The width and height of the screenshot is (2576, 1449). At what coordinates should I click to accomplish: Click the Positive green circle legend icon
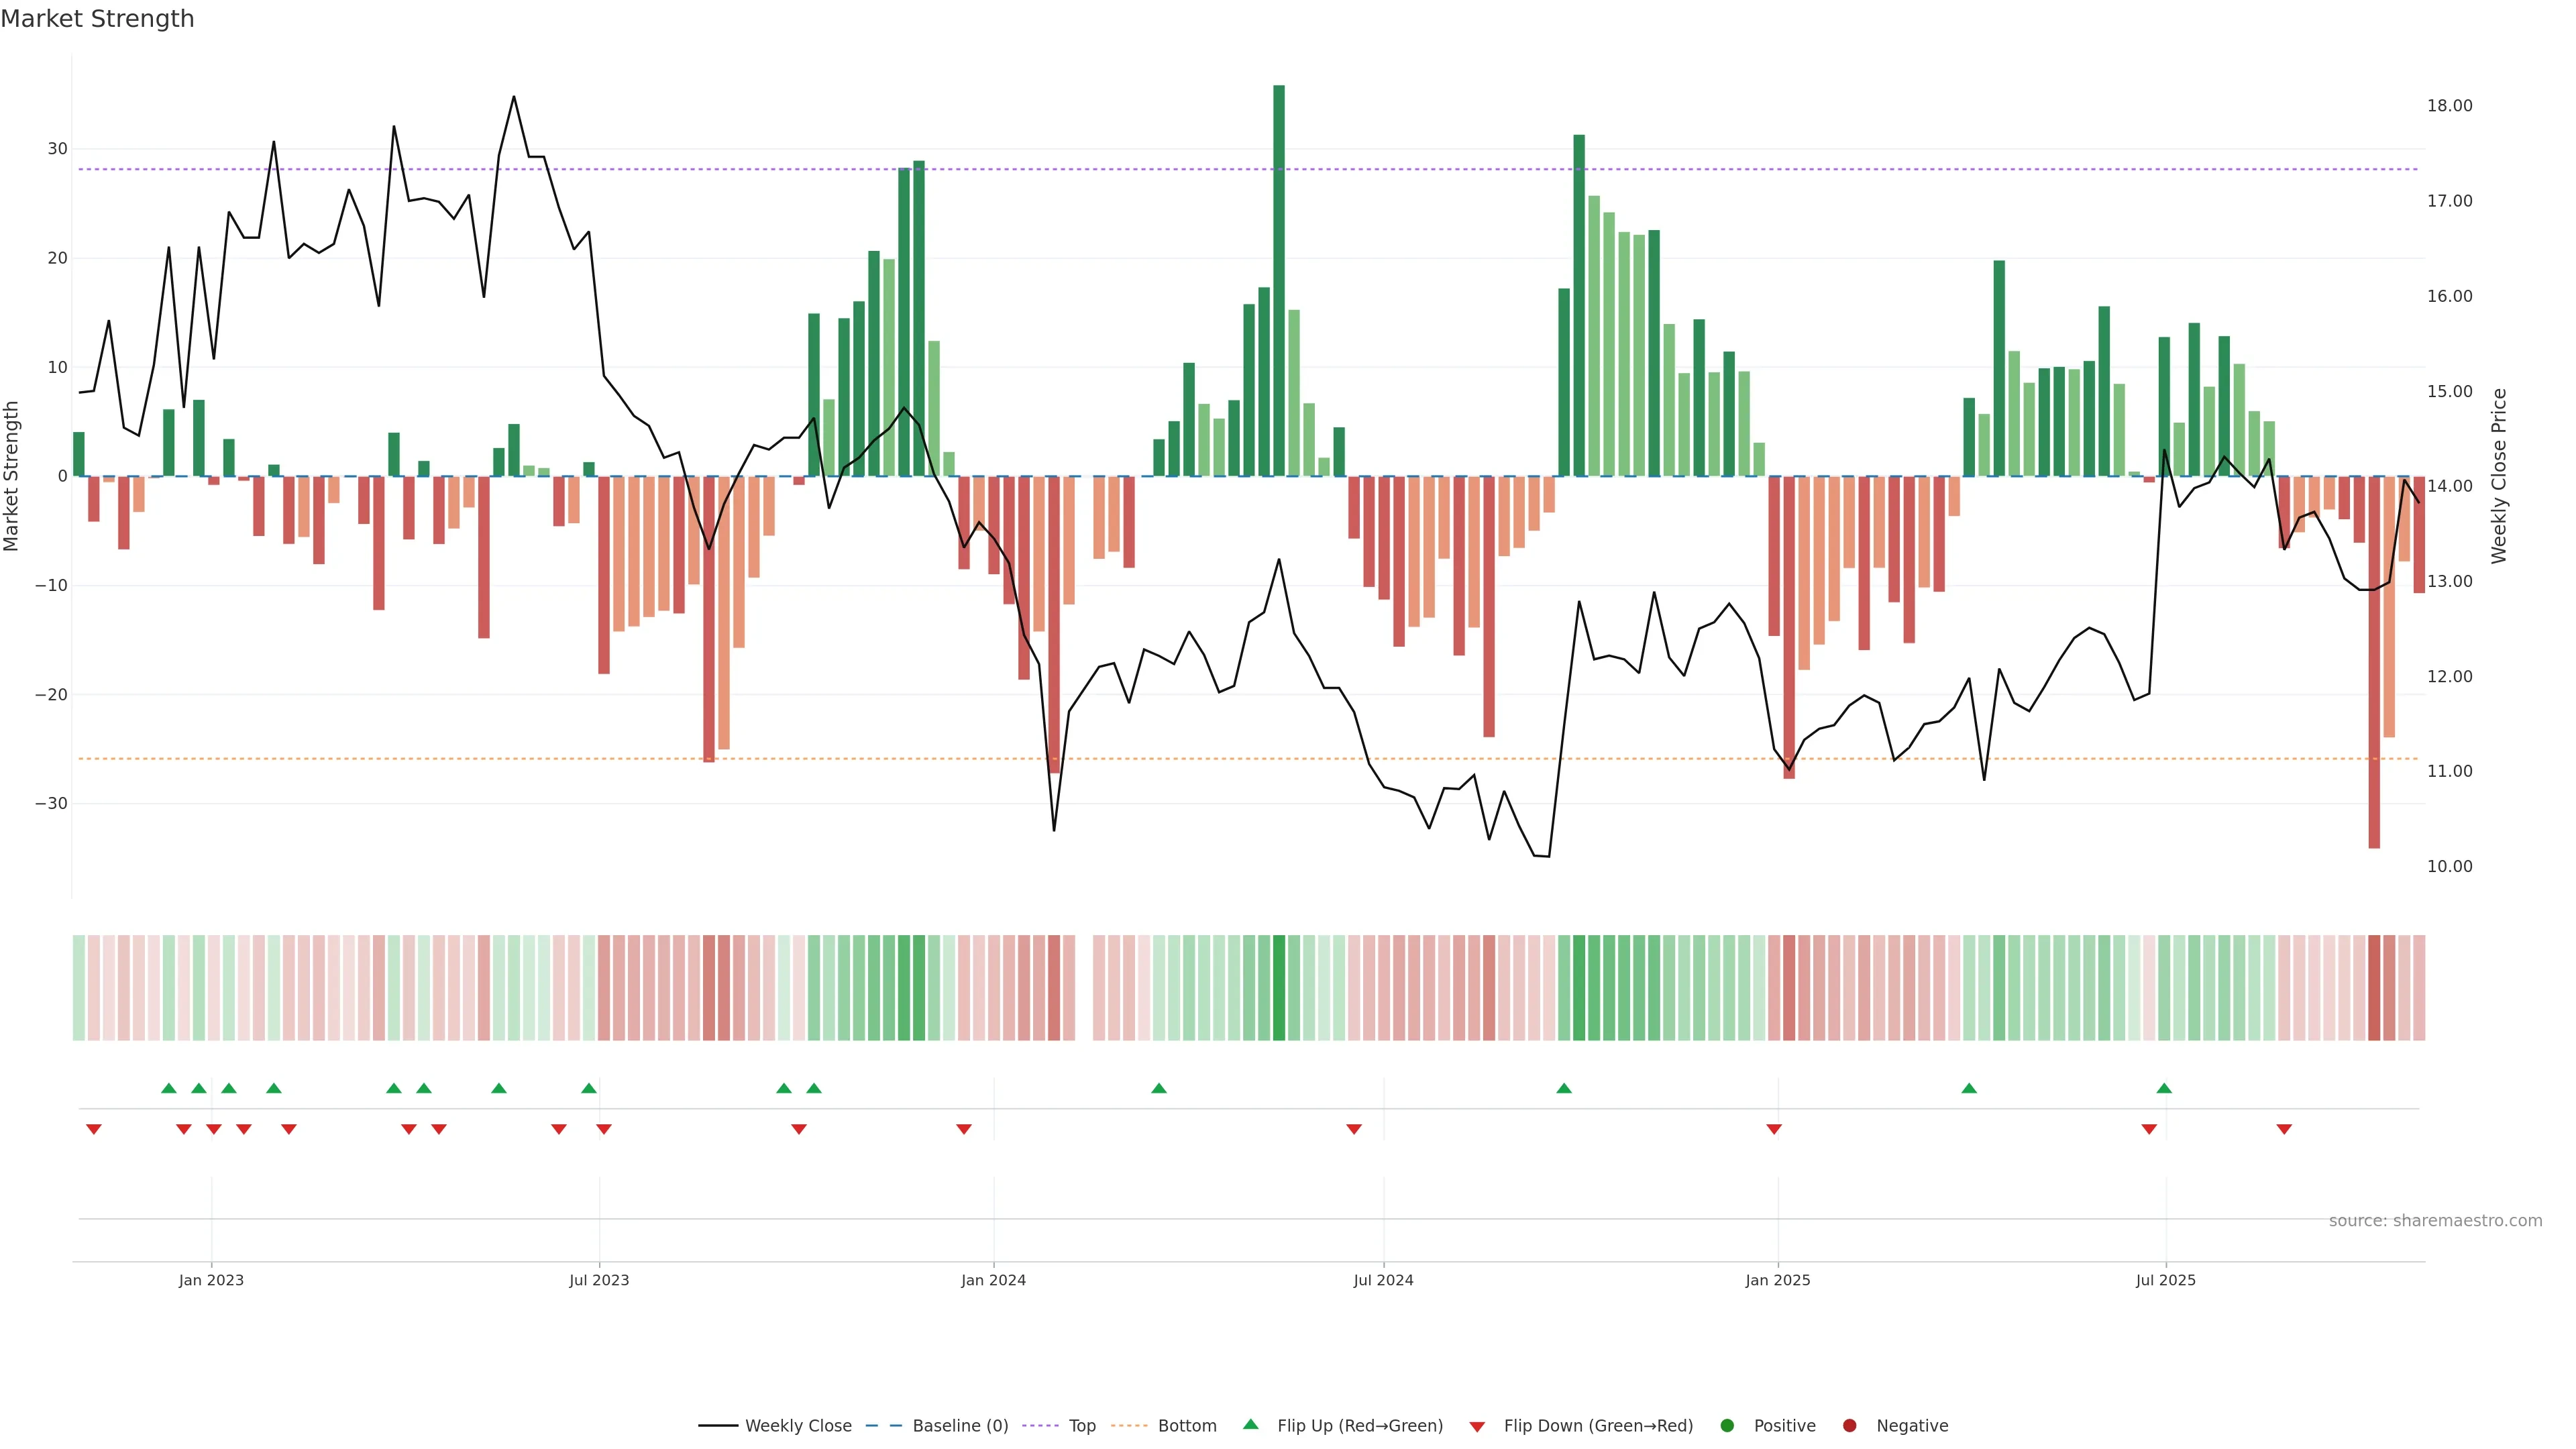coord(1727,1426)
